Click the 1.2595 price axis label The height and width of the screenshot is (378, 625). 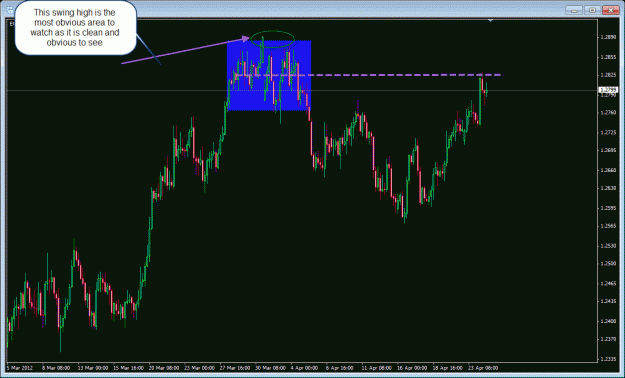pos(608,208)
